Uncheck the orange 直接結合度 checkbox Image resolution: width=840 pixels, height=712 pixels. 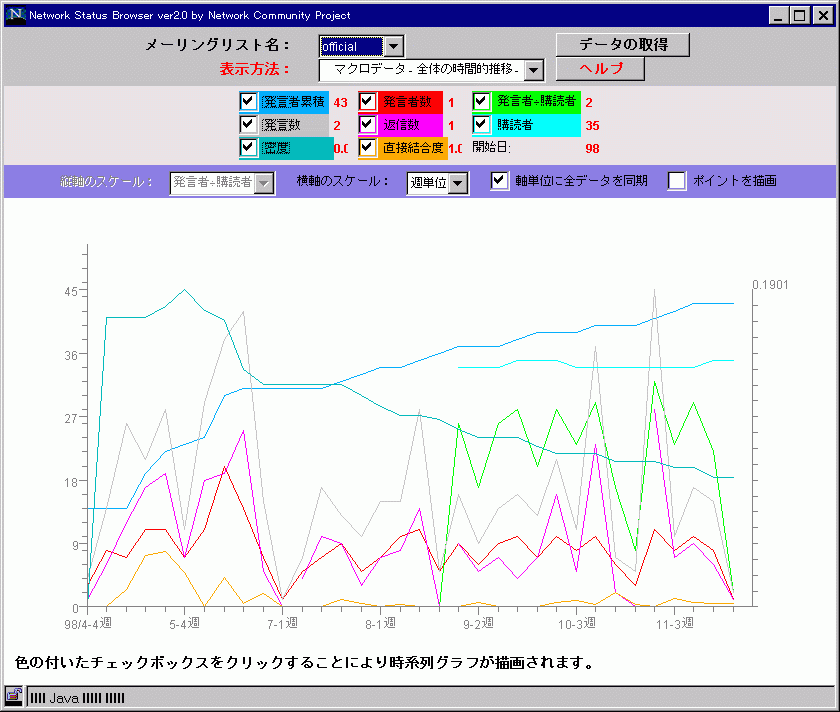(x=367, y=148)
